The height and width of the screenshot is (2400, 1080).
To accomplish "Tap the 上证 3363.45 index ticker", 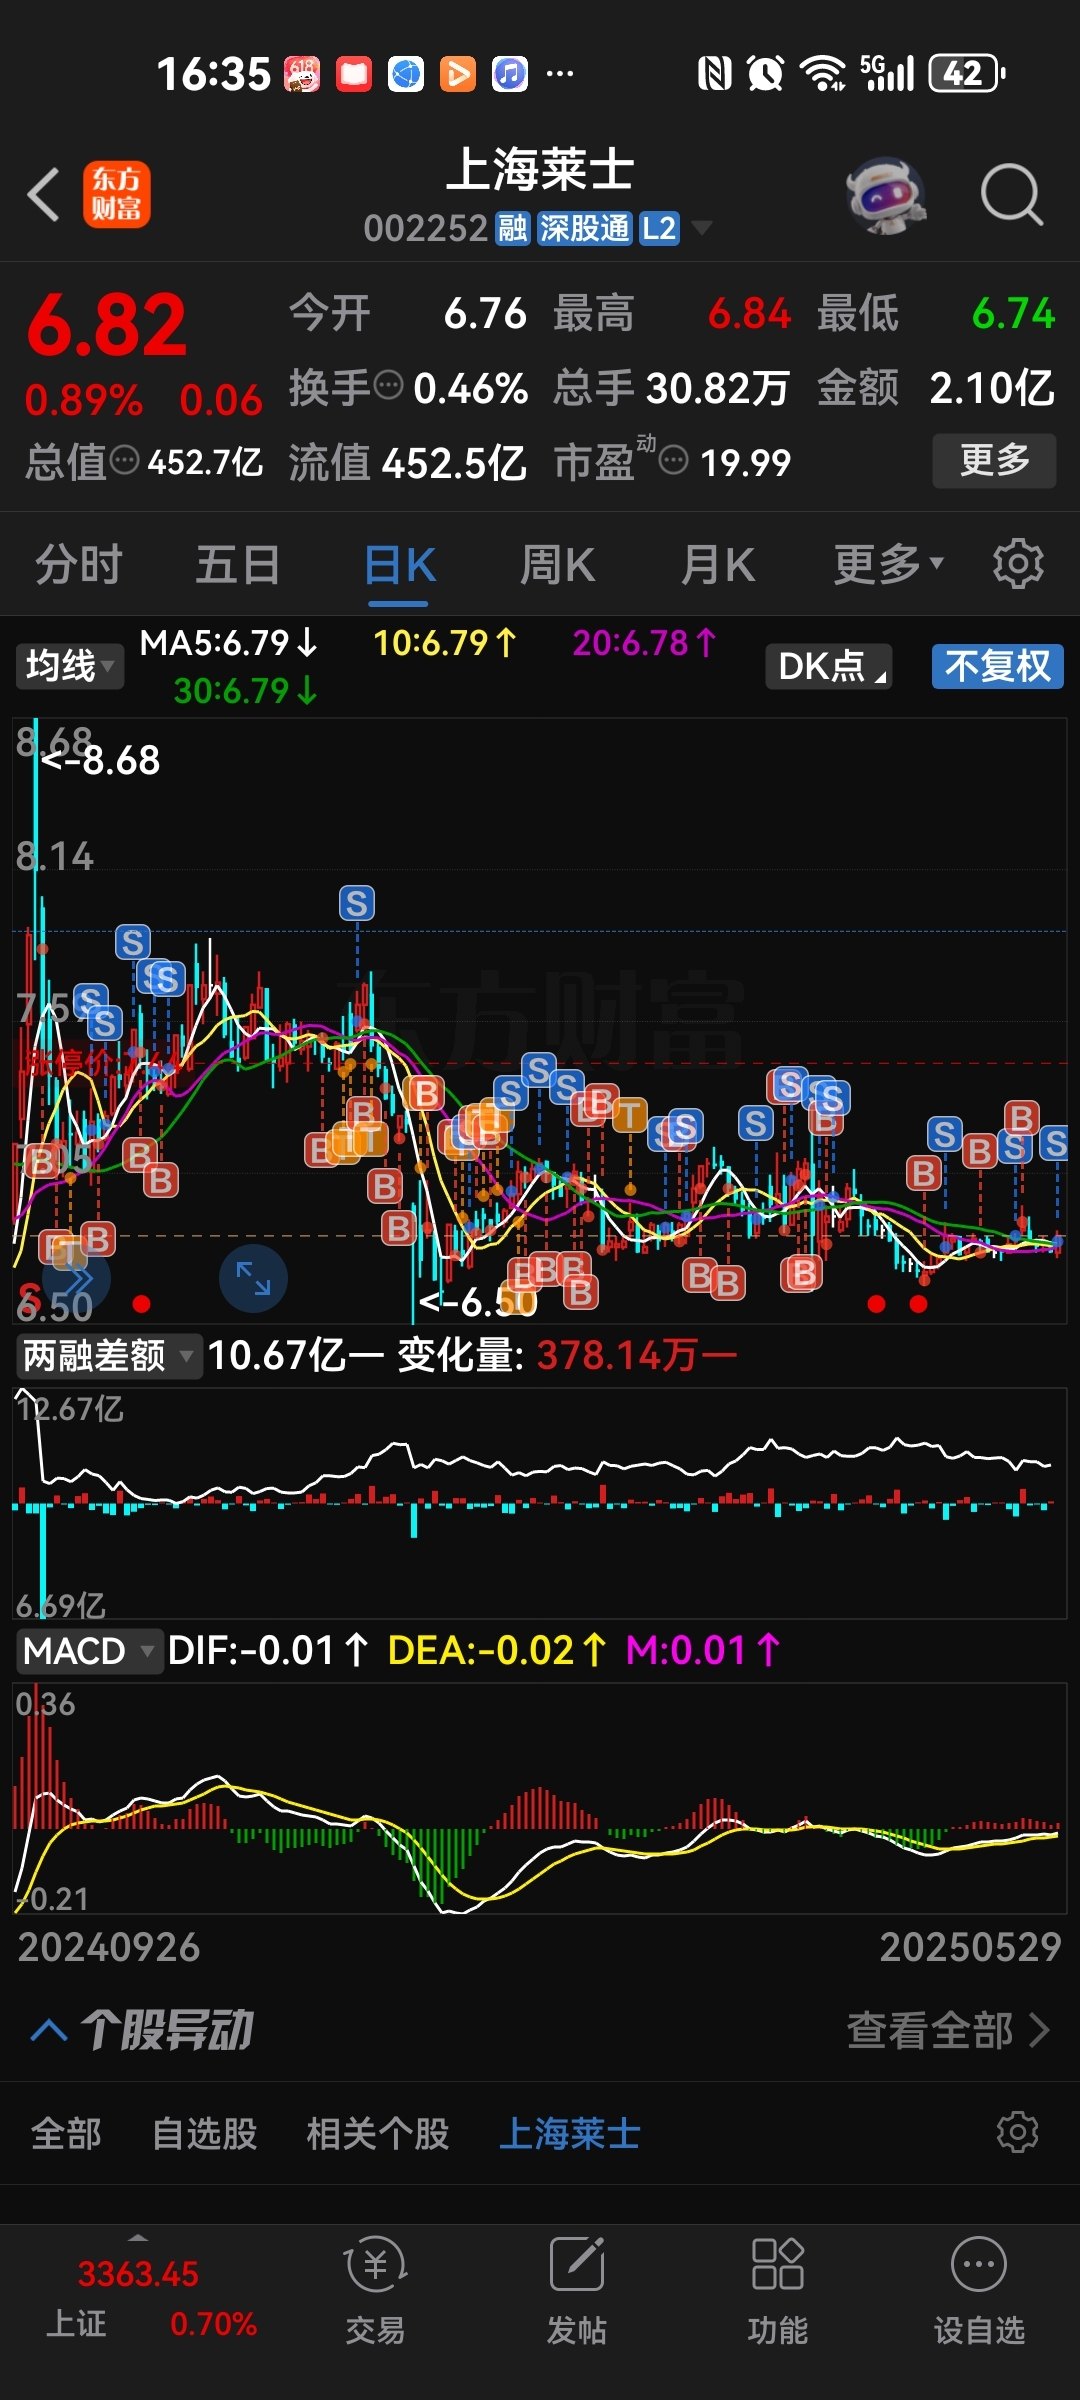I will (138, 2298).
